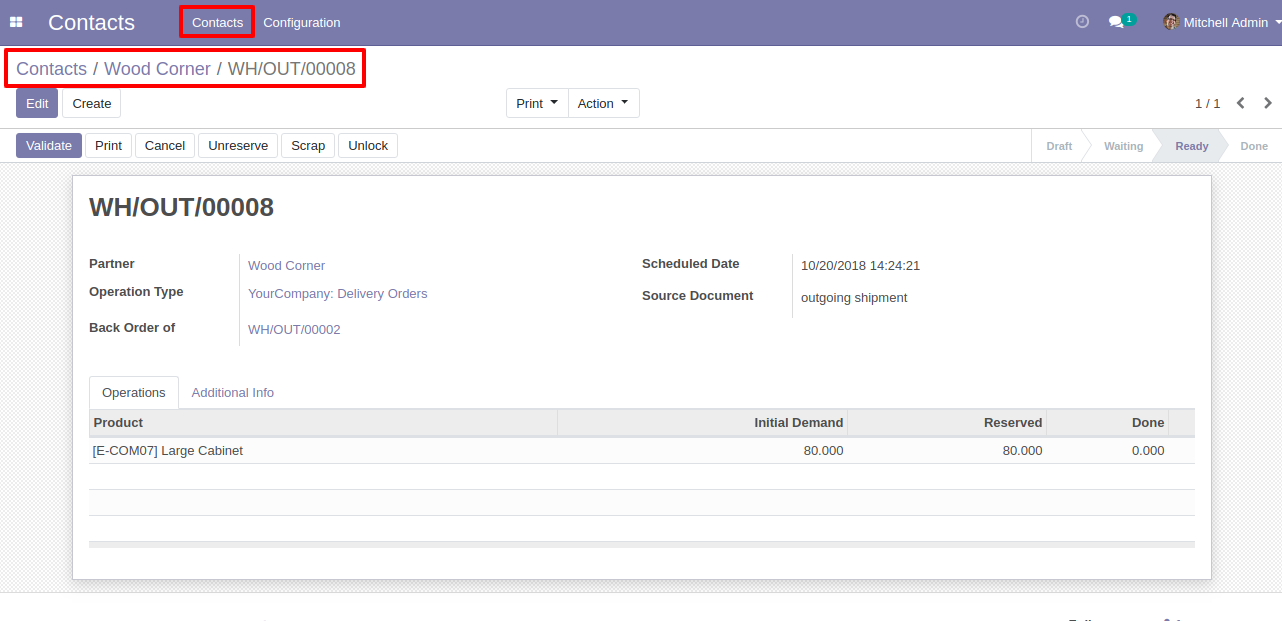Click the source document outgoing shipment

coord(854,298)
